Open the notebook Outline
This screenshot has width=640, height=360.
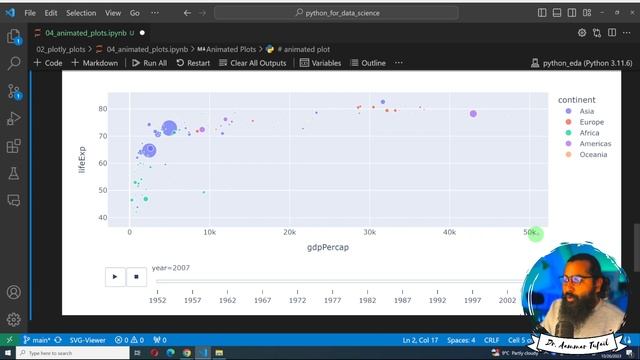click(x=368, y=63)
